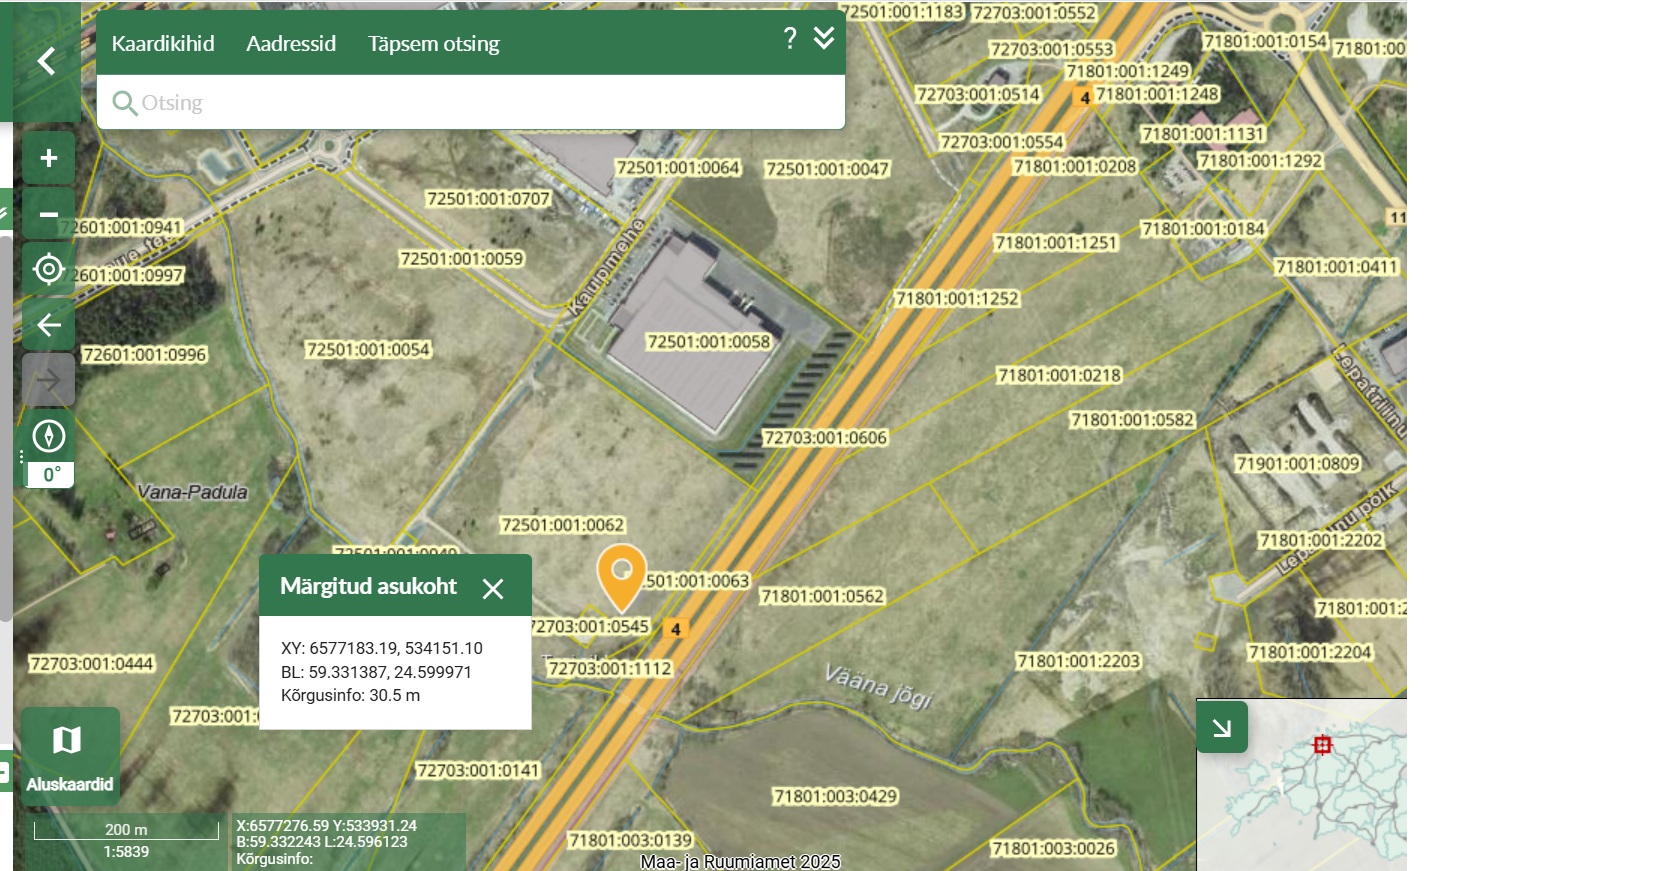Select parcel label 72501:001:0058 on map
This screenshot has height=871, width=1669.
click(x=708, y=342)
